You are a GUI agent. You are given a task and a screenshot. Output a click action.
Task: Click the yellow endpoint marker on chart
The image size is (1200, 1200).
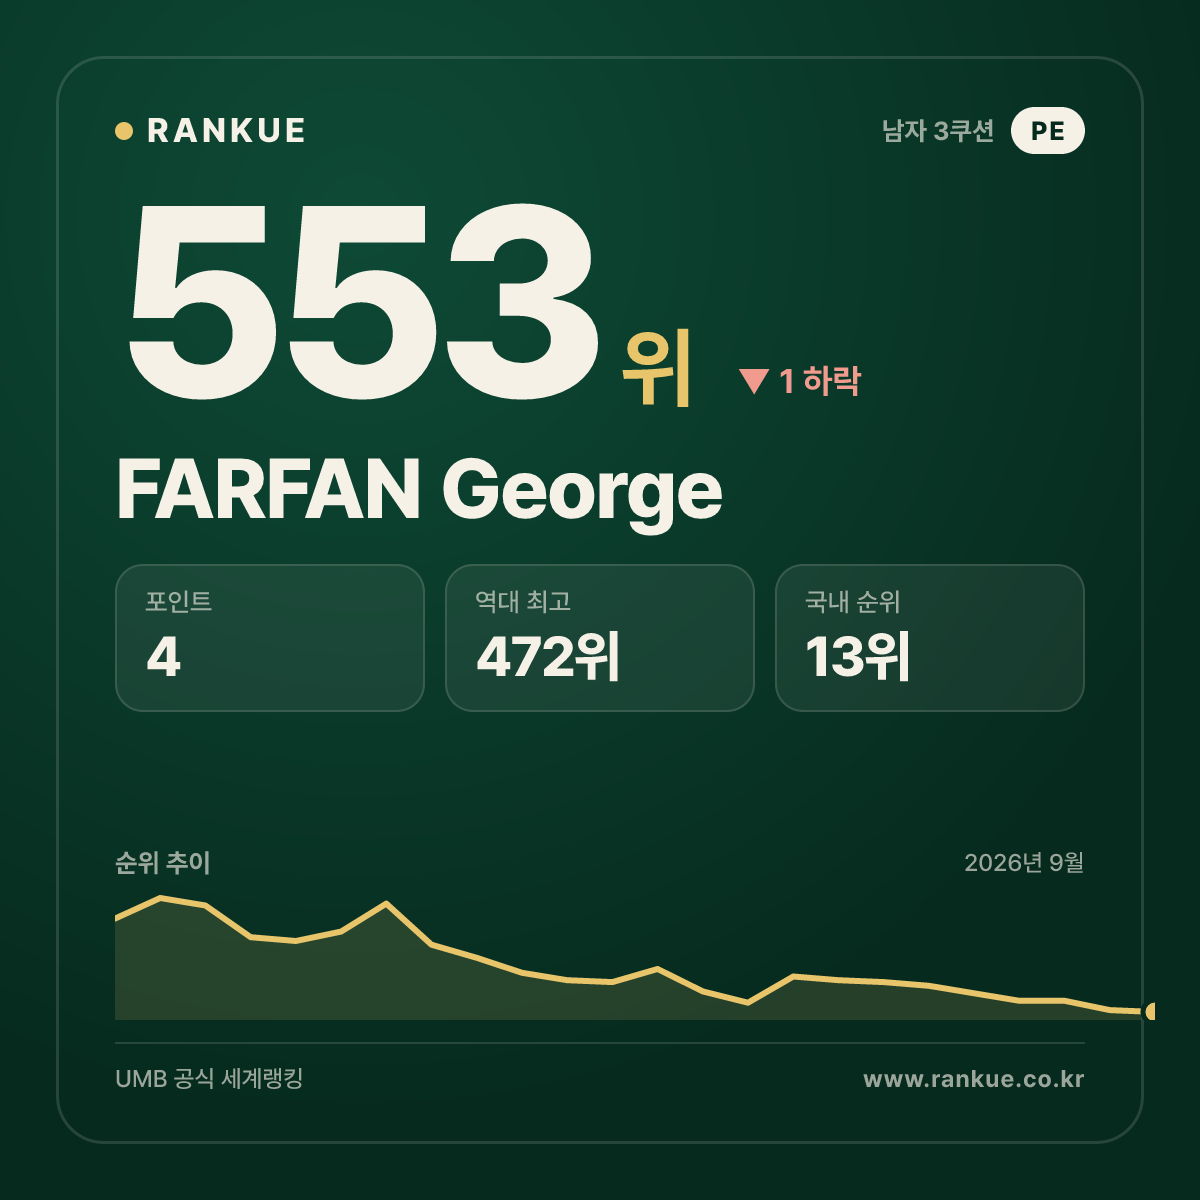click(1151, 1011)
